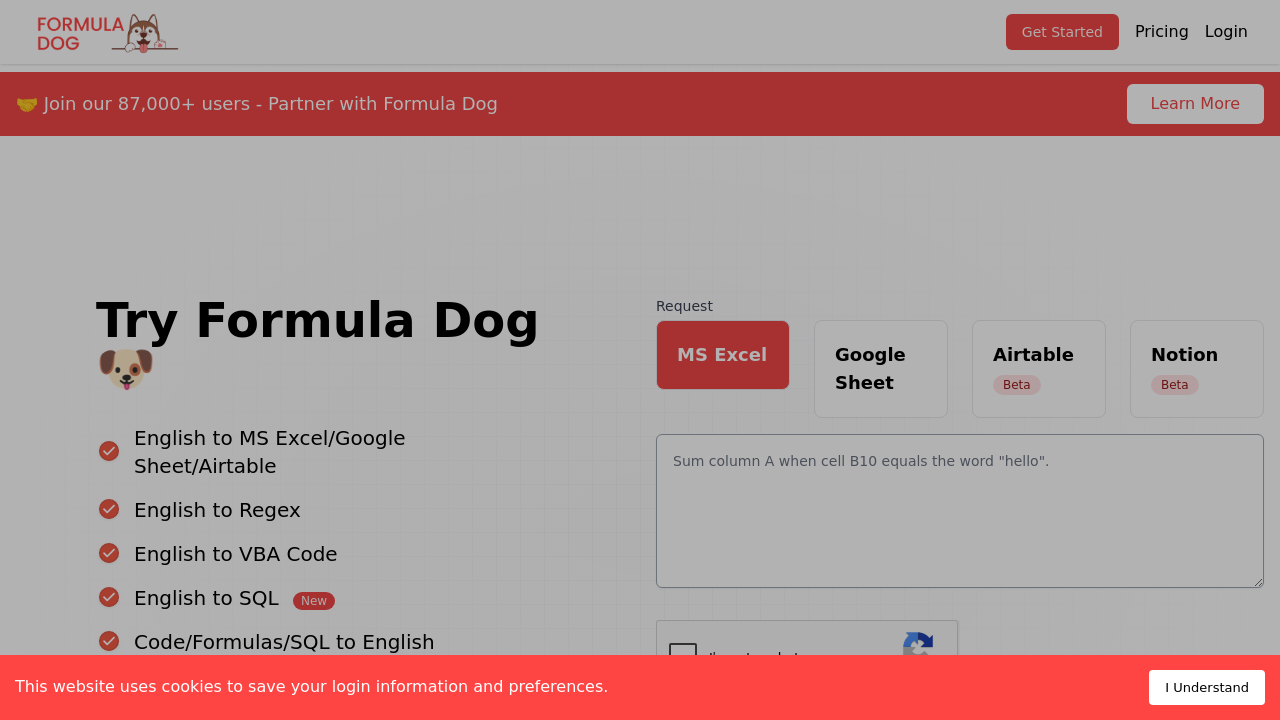
Task: Click the reCAPTCHA logo icon
Action: 918,644
